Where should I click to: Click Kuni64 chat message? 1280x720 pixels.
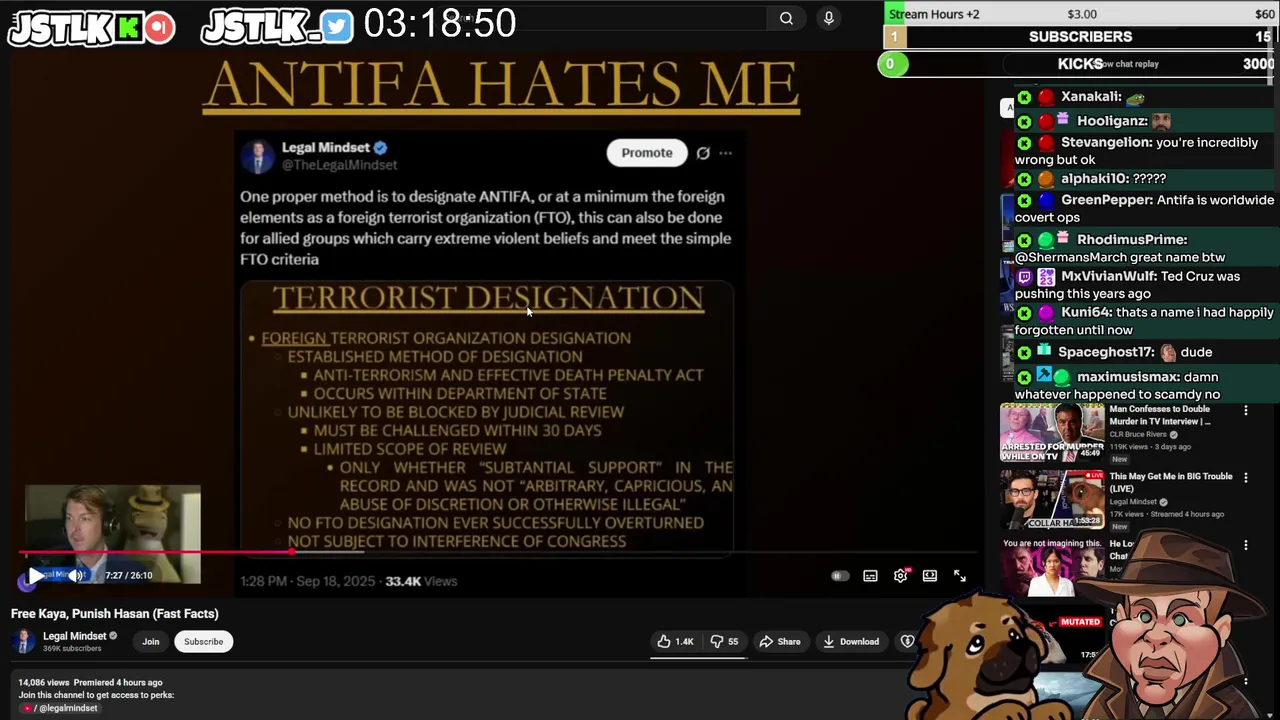point(1145,321)
